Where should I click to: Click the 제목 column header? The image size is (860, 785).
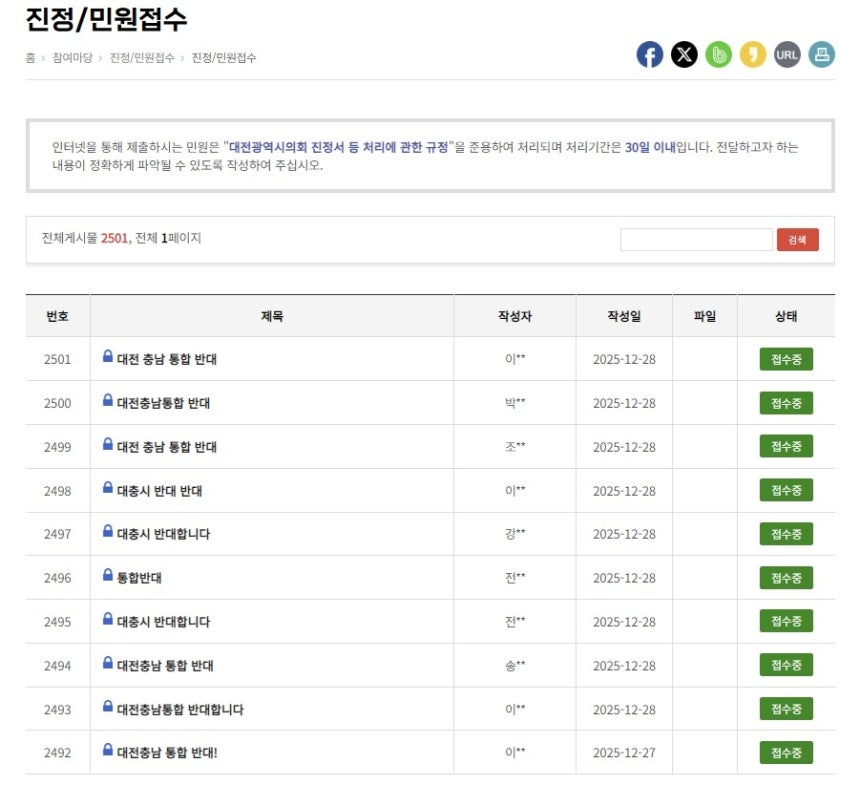pos(272,315)
